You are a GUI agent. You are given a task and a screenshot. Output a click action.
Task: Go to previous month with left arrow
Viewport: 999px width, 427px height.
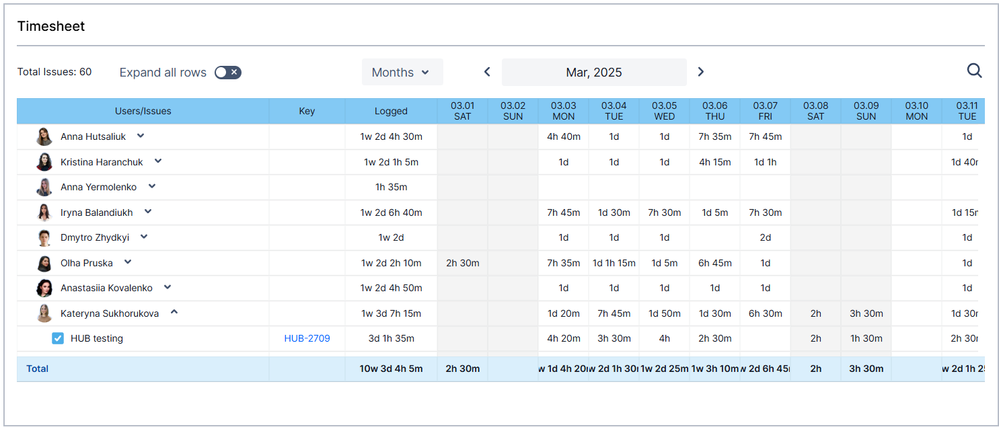[x=487, y=72]
